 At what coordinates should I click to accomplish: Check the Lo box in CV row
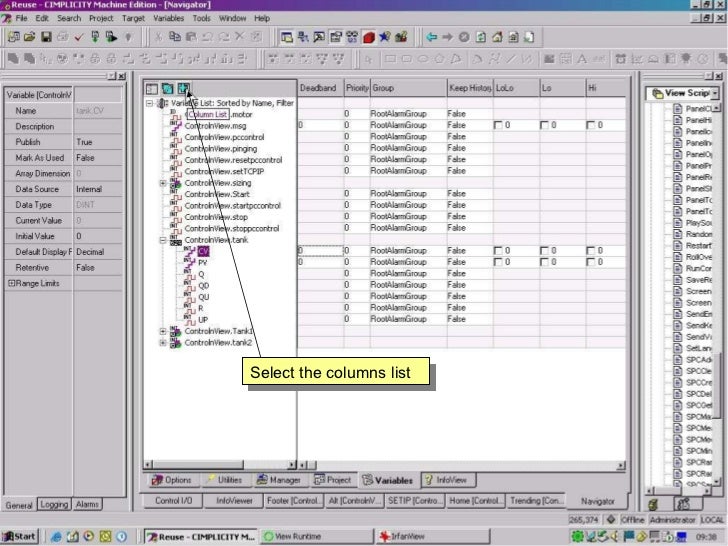pyautogui.click(x=545, y=251)
